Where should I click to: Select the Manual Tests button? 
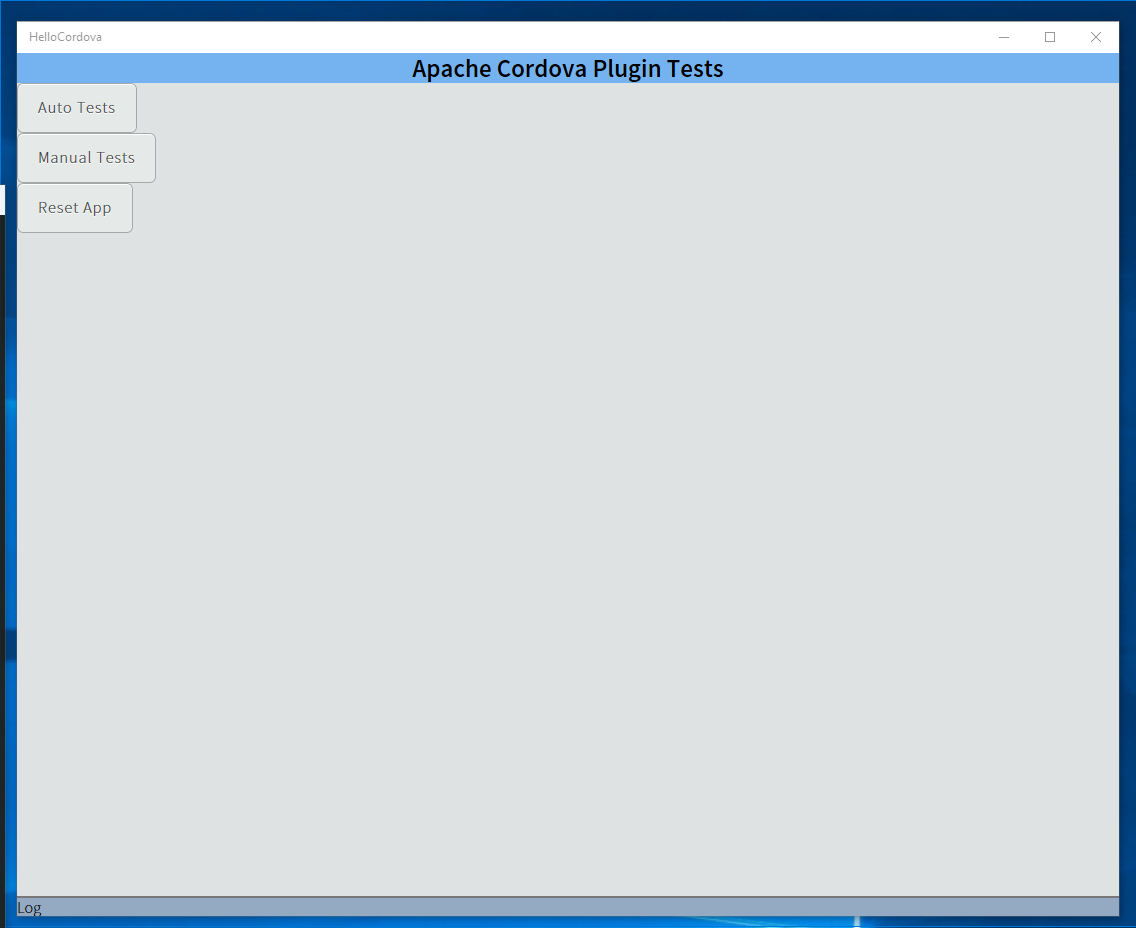[86, 158]
